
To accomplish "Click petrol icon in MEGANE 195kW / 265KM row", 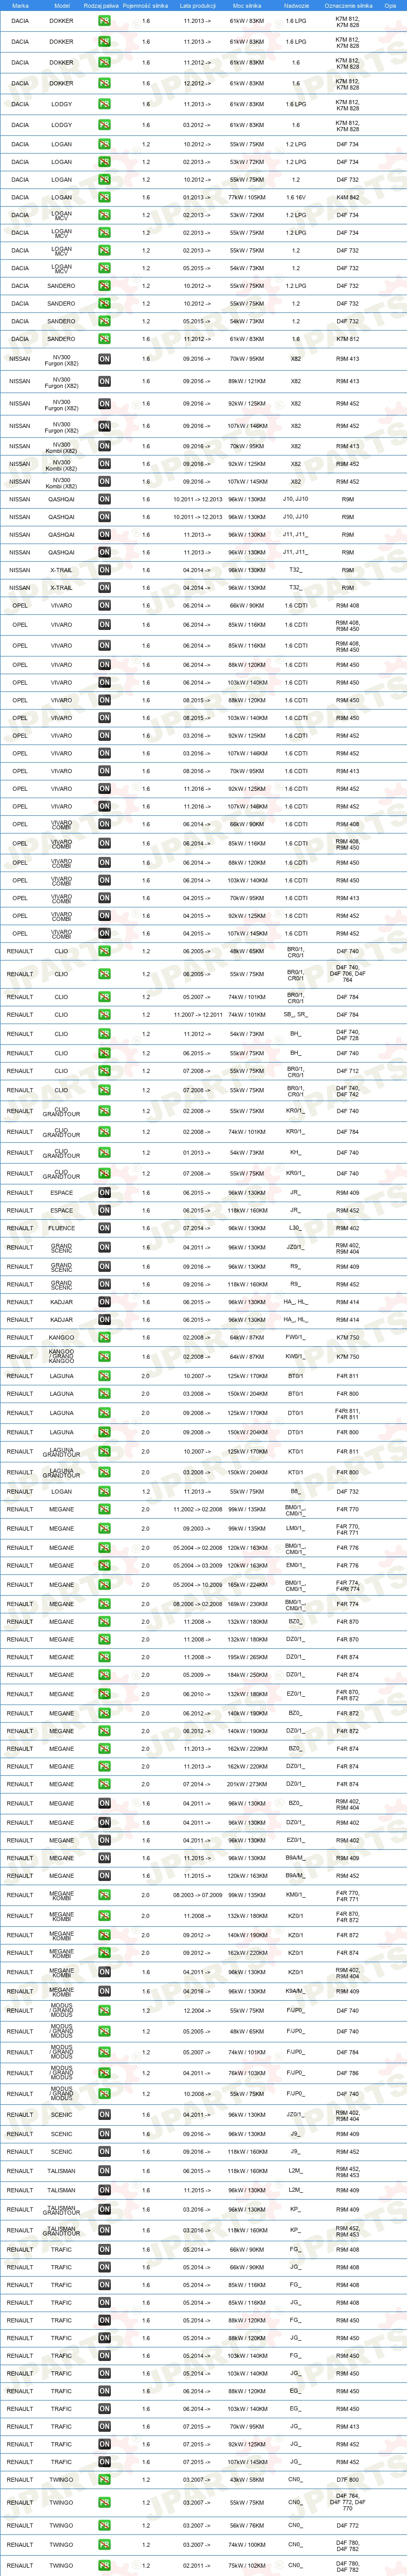I will click(104, 1657).
